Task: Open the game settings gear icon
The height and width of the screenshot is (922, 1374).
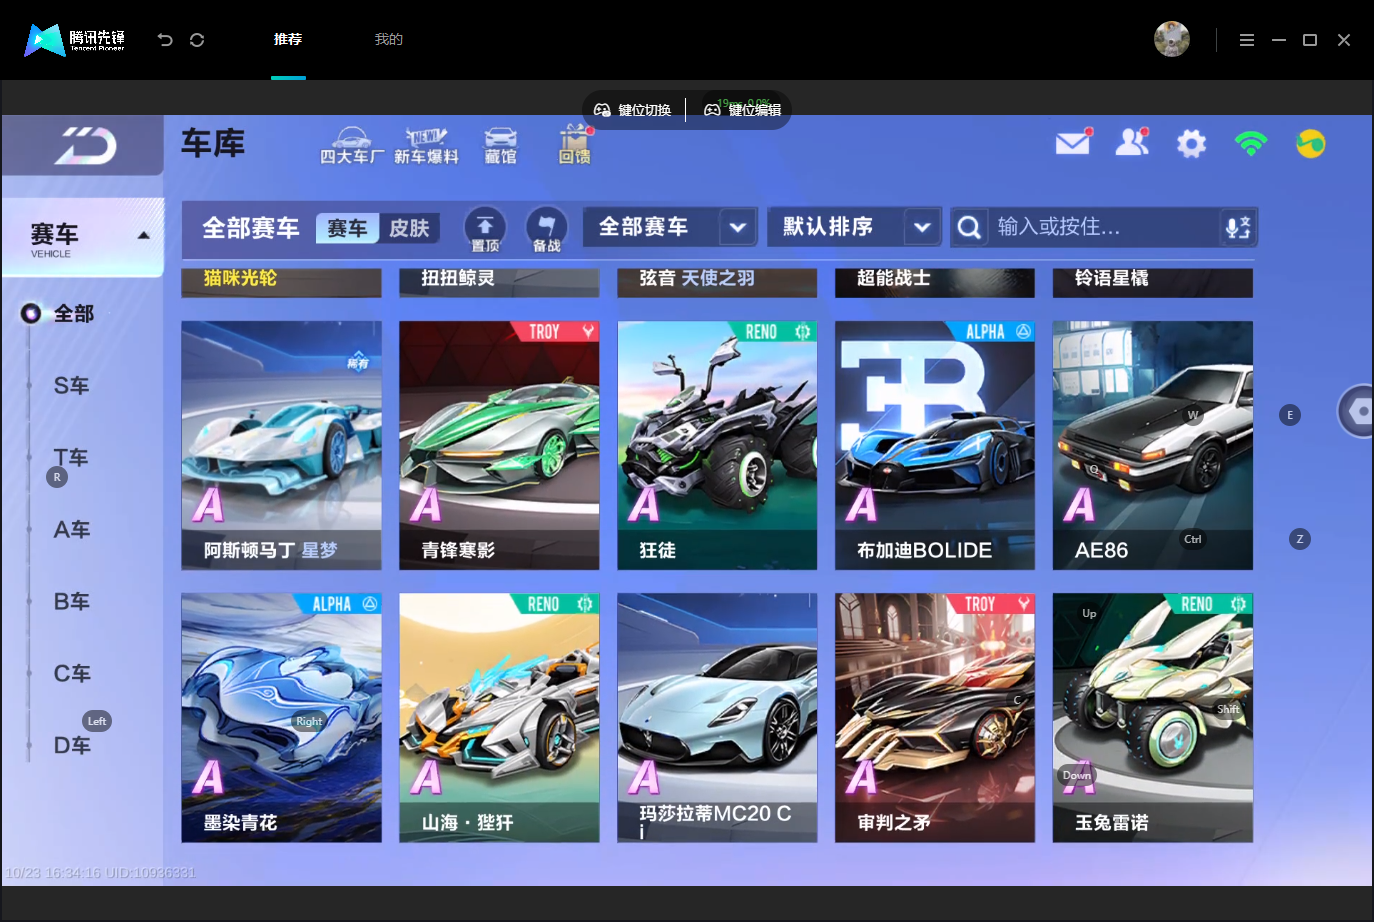Action: coord(1191,144)
